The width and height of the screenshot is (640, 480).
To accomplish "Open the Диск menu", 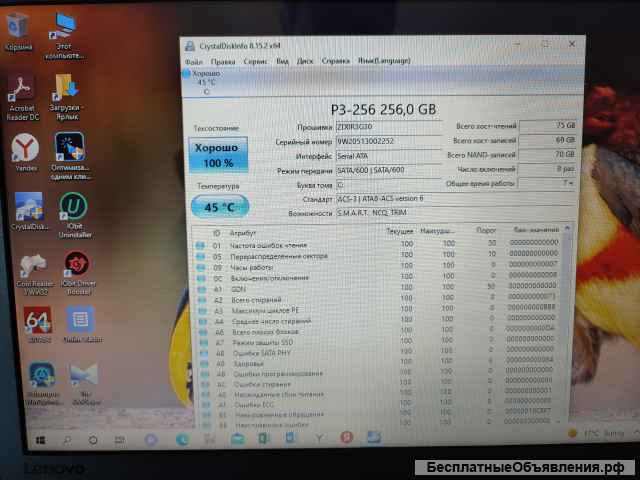I will tap(306, 61).
